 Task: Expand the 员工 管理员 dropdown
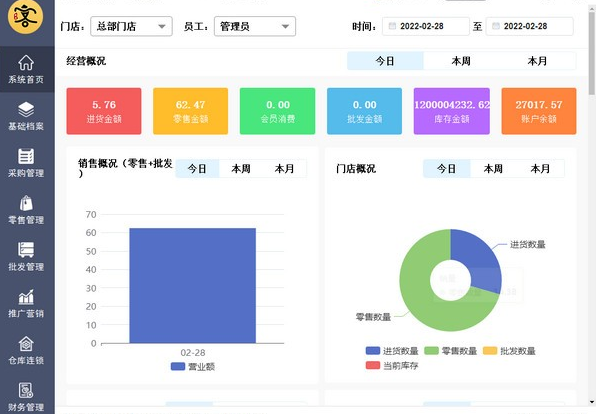(x=255, y=27)
